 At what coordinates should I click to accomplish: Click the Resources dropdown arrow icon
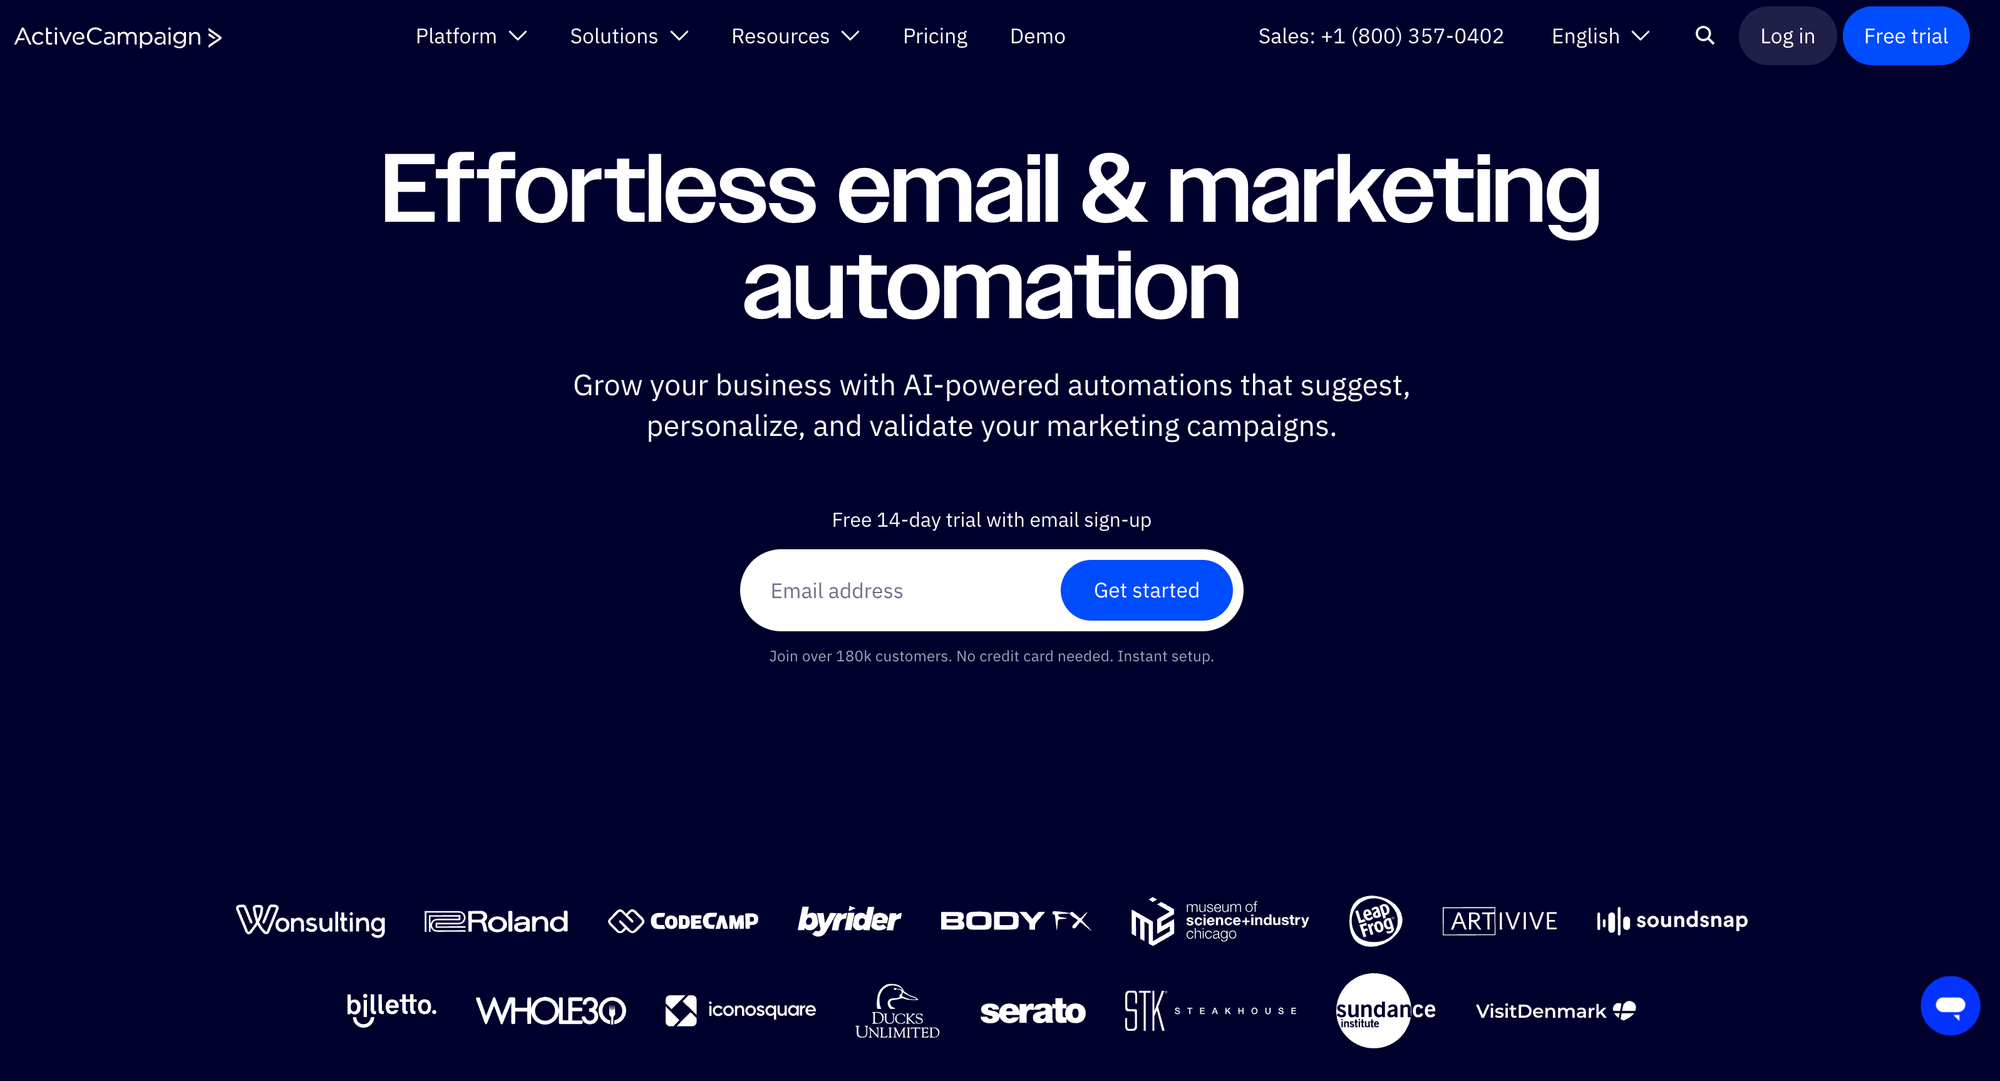coord(857,37)
